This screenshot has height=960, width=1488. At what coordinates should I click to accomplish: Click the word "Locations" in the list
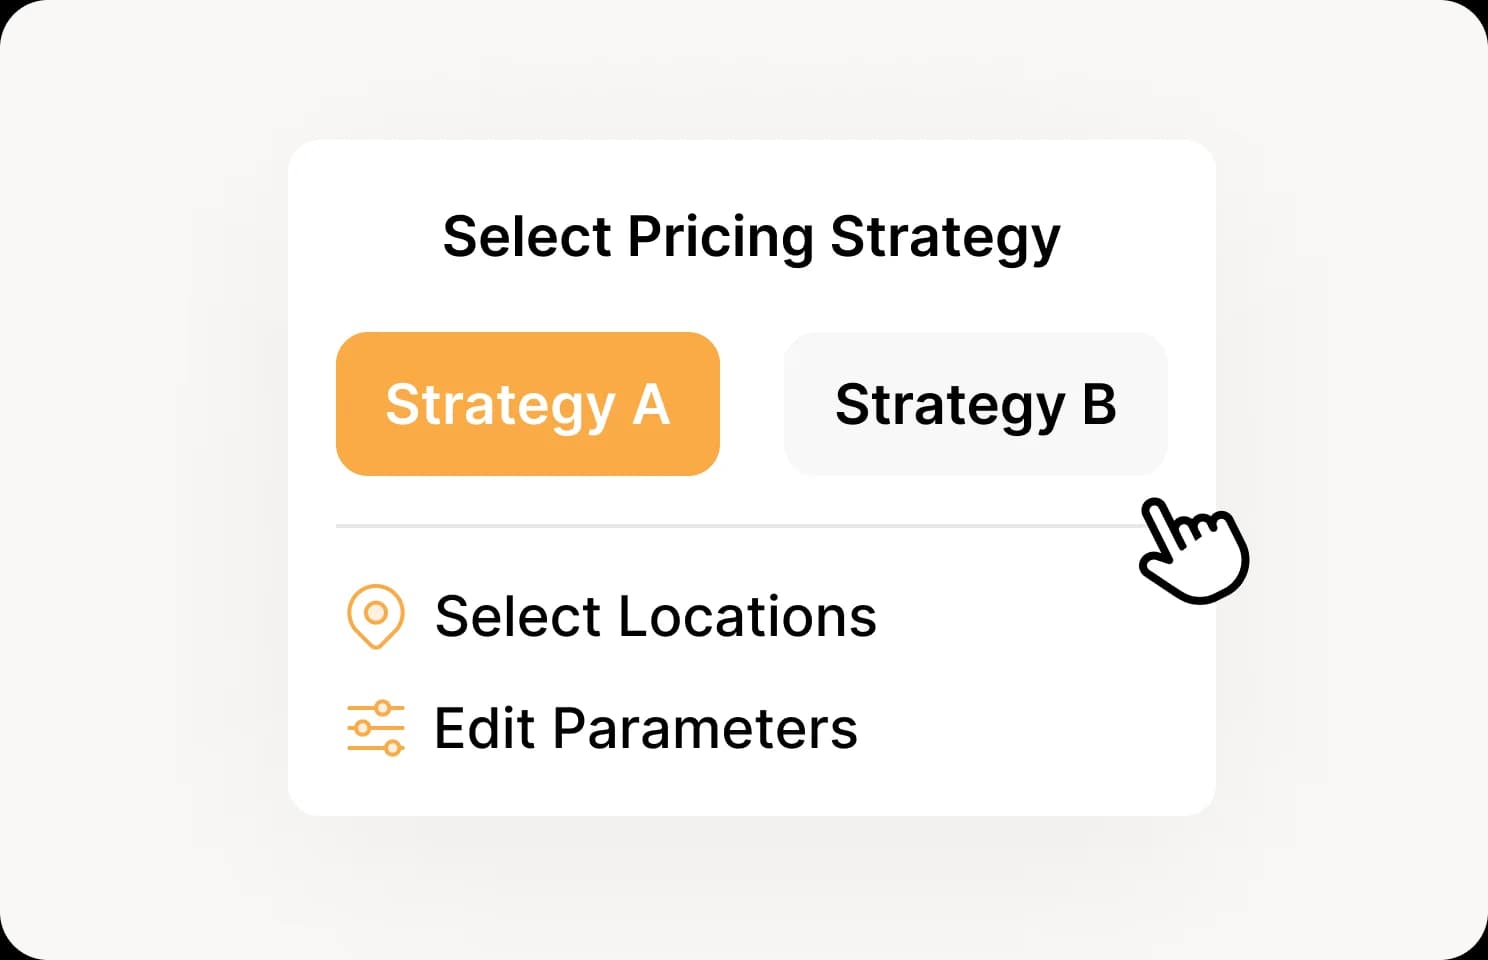coord(748,616)
